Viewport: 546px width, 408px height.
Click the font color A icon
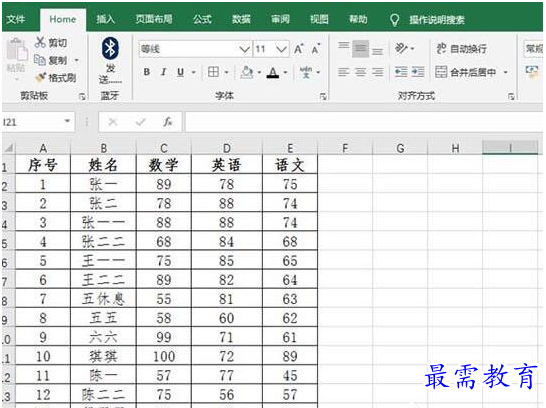(x=273, y=72)
